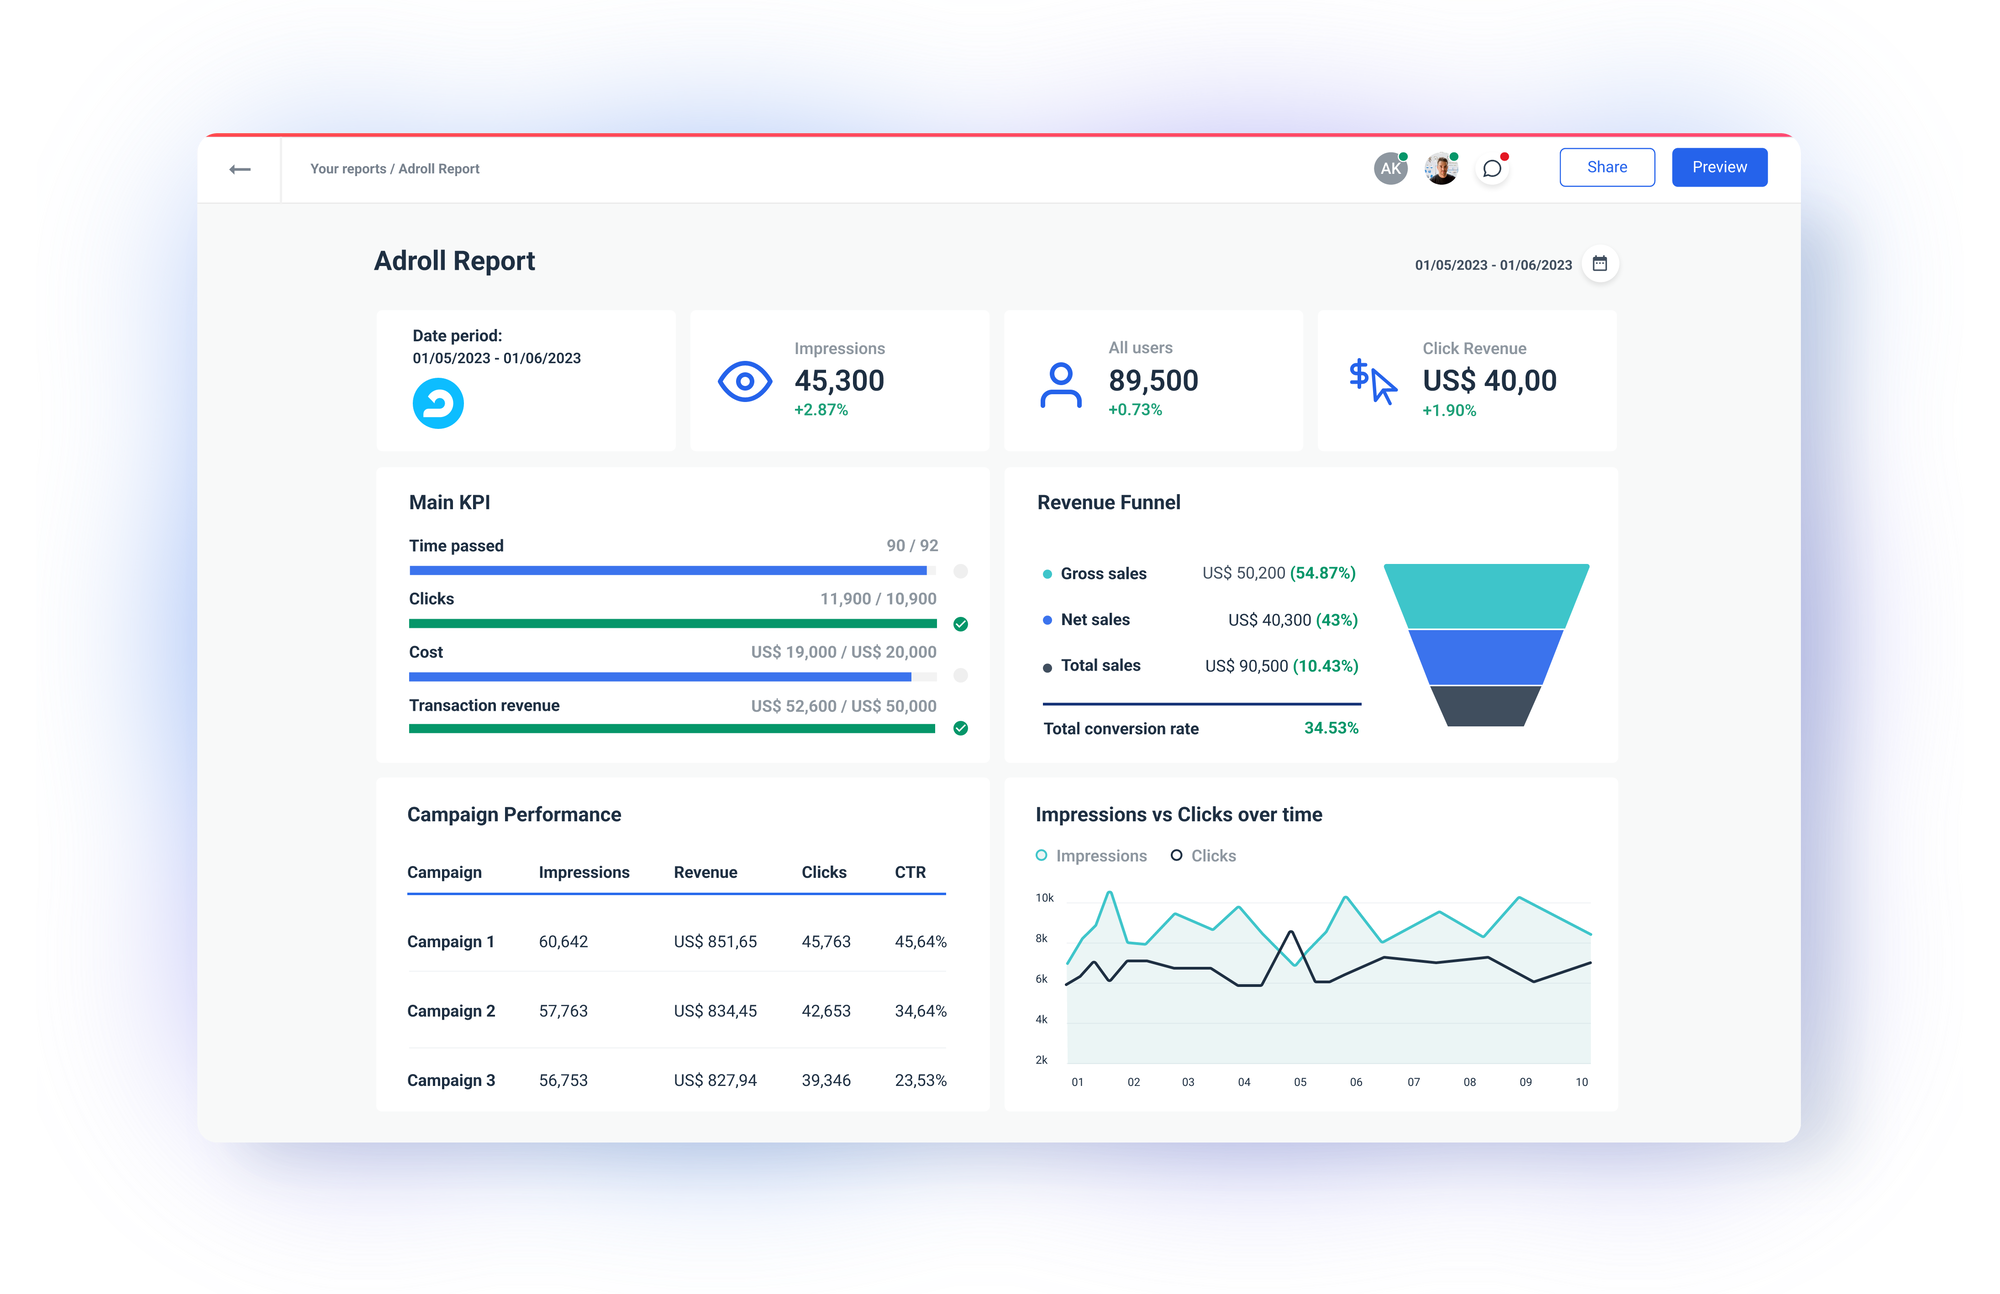
Task: Click the back arrow to leave the report
Action: coord(240,168)
